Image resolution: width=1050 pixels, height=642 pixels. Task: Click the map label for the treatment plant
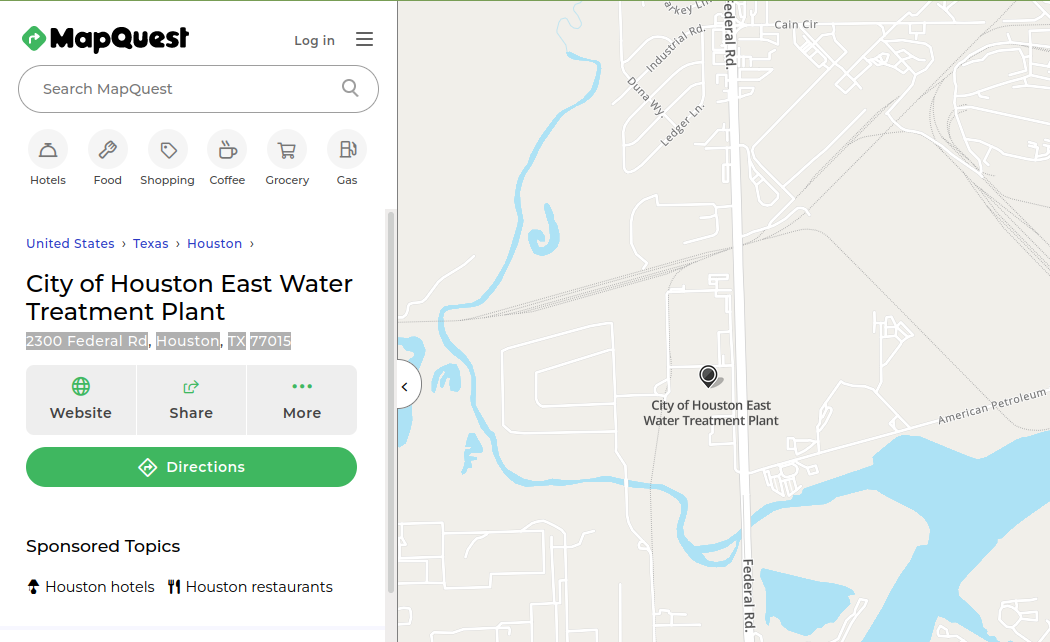[711, 413]
